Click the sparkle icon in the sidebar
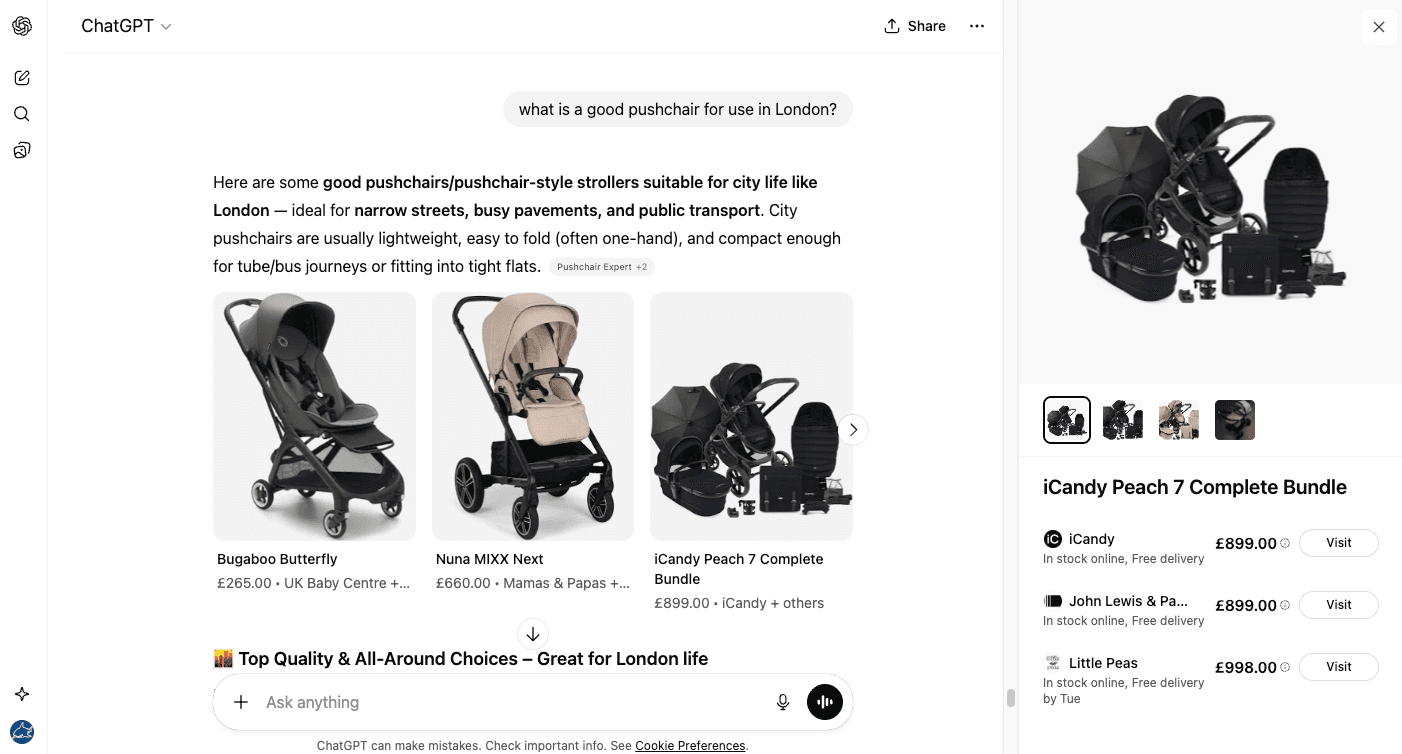The width and height of the screenshot is (1402, 754). pos(22,694)
